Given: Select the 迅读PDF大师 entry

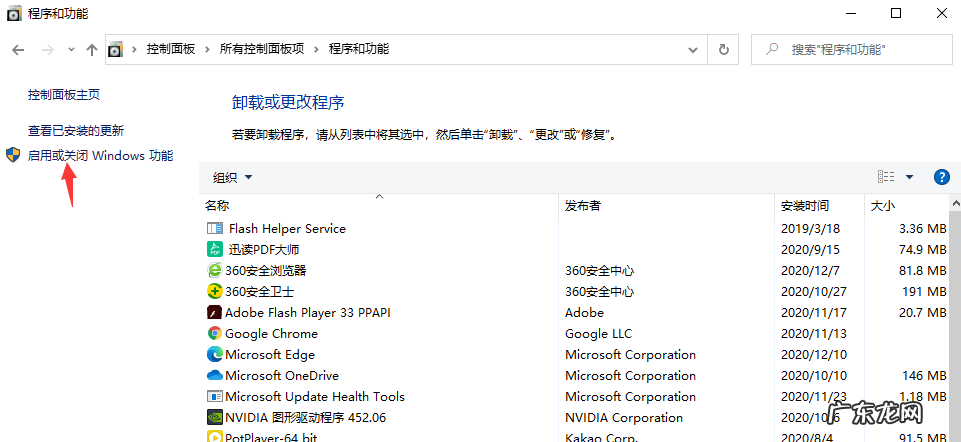Looking at the screenshot, I should (264, 250).
